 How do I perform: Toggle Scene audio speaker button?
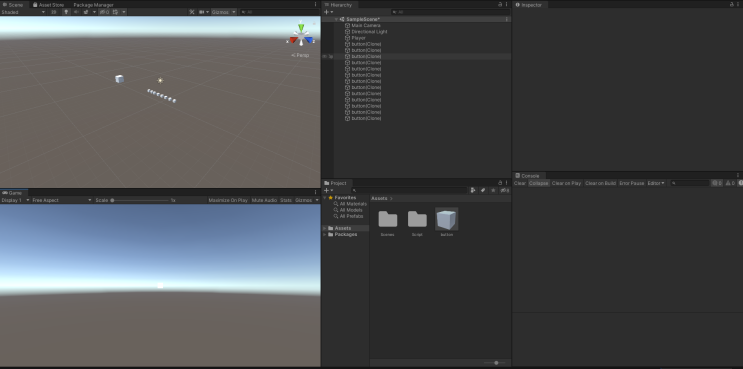(x=76, y=12)
